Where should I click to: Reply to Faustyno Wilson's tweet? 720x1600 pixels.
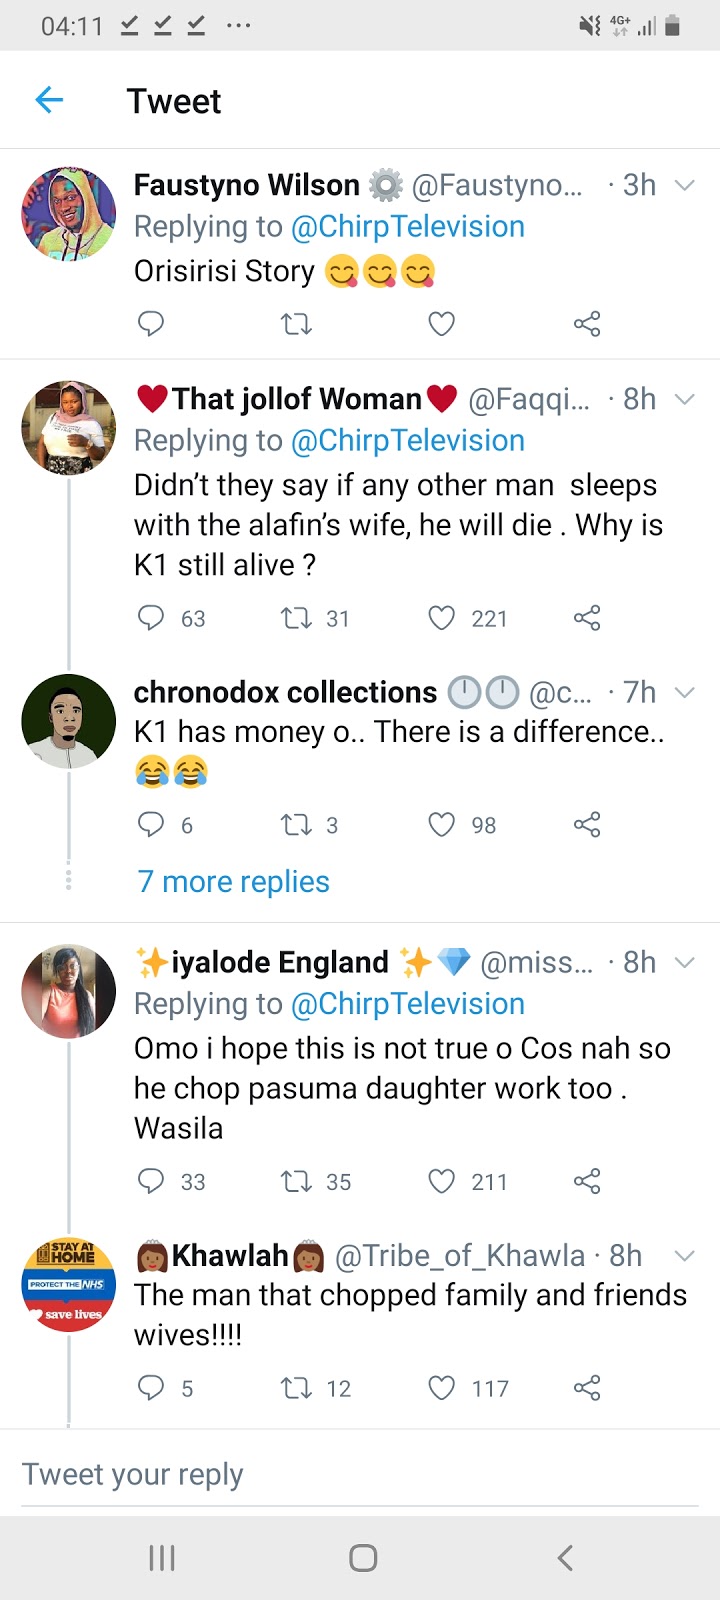(x=151, y=324)
